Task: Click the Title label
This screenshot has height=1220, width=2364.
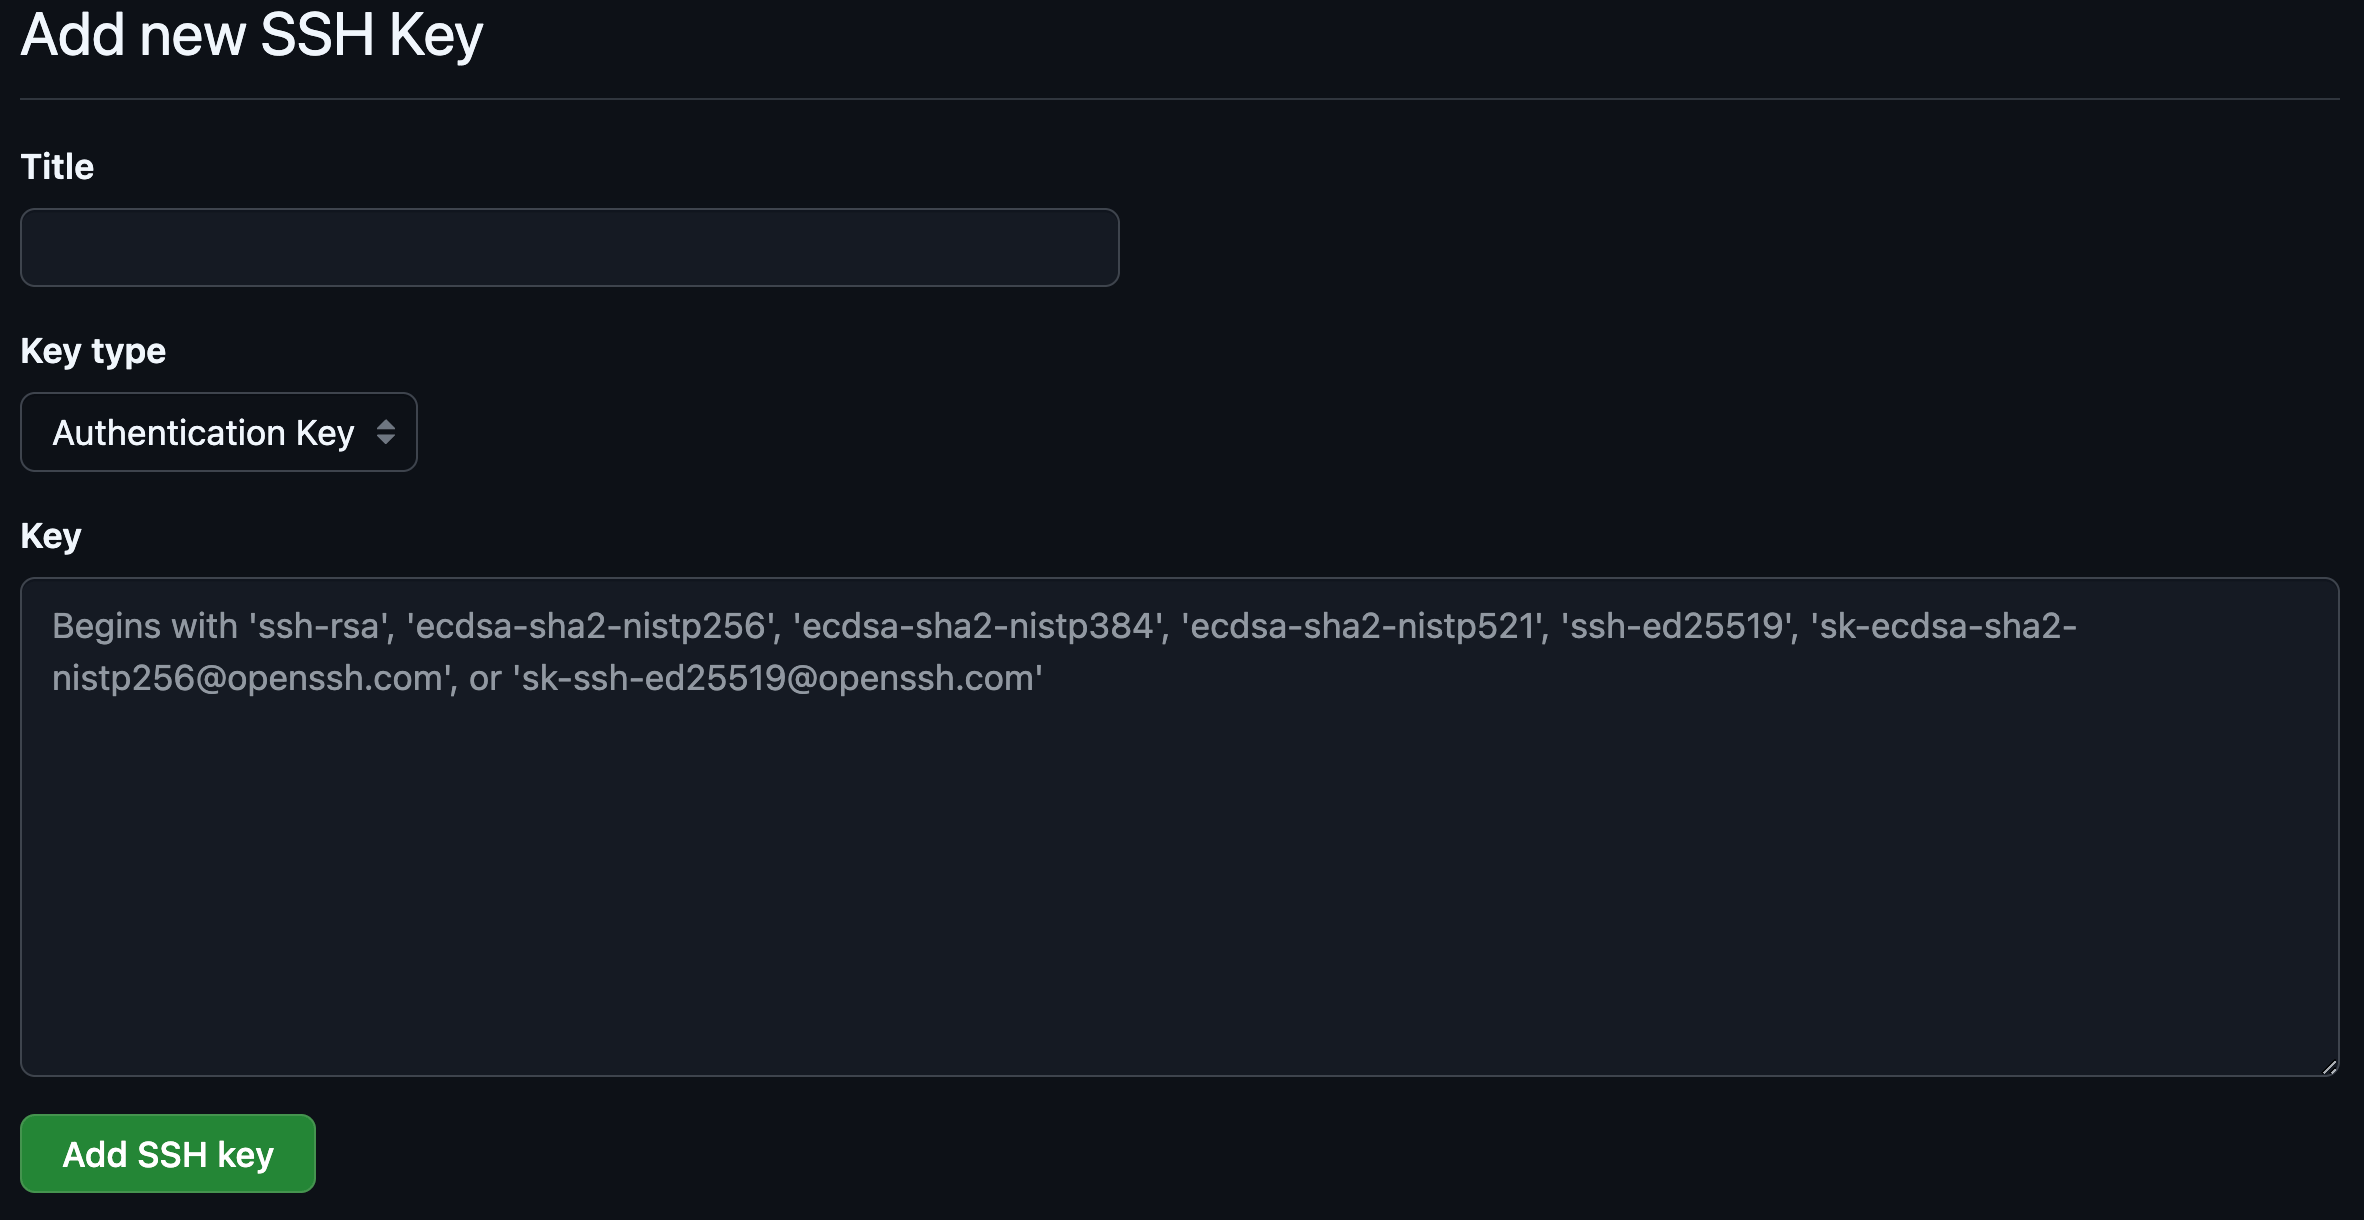Action: (57, 166)
